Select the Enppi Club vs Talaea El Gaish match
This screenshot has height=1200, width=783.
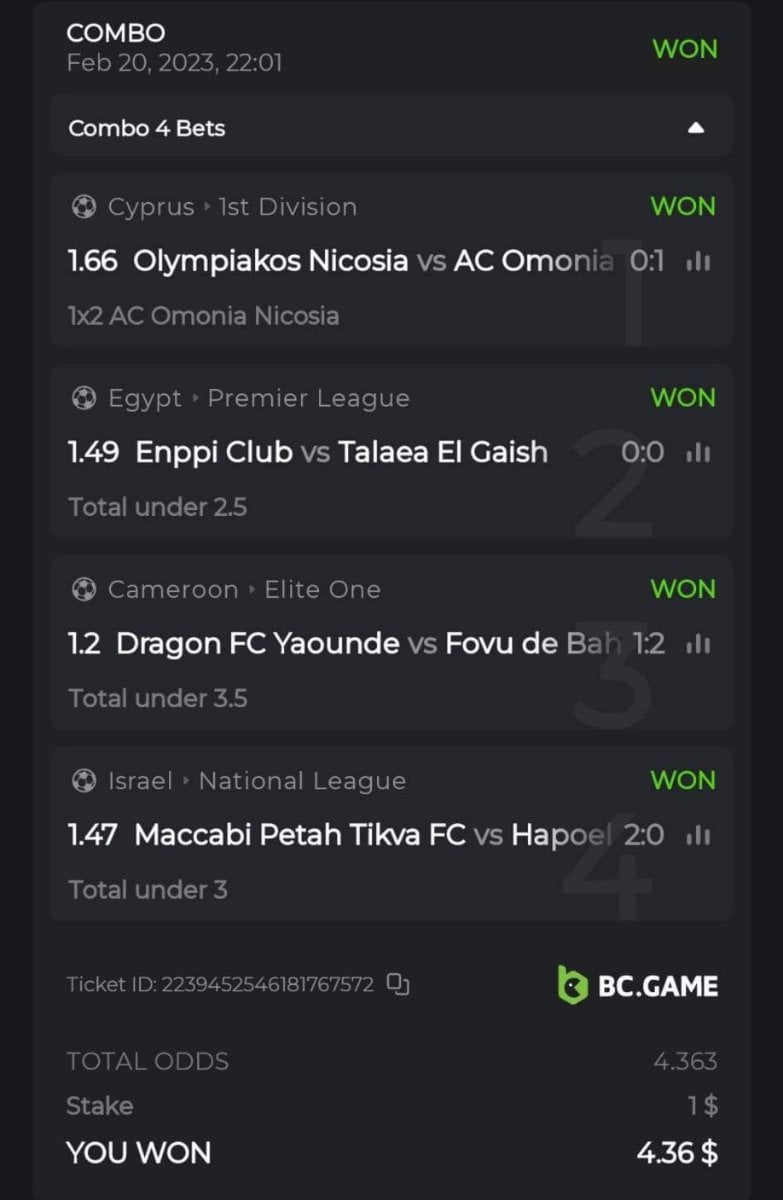click(341, 453)
